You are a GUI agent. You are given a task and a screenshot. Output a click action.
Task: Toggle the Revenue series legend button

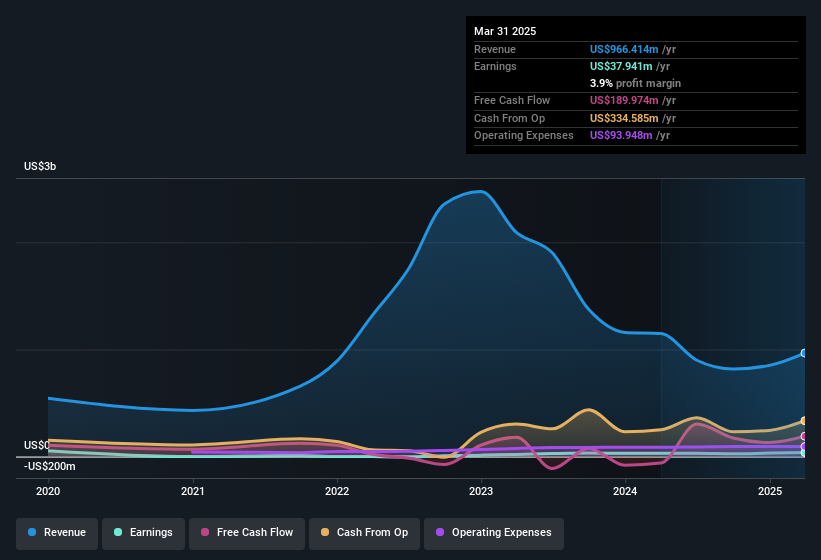(57, 533)
